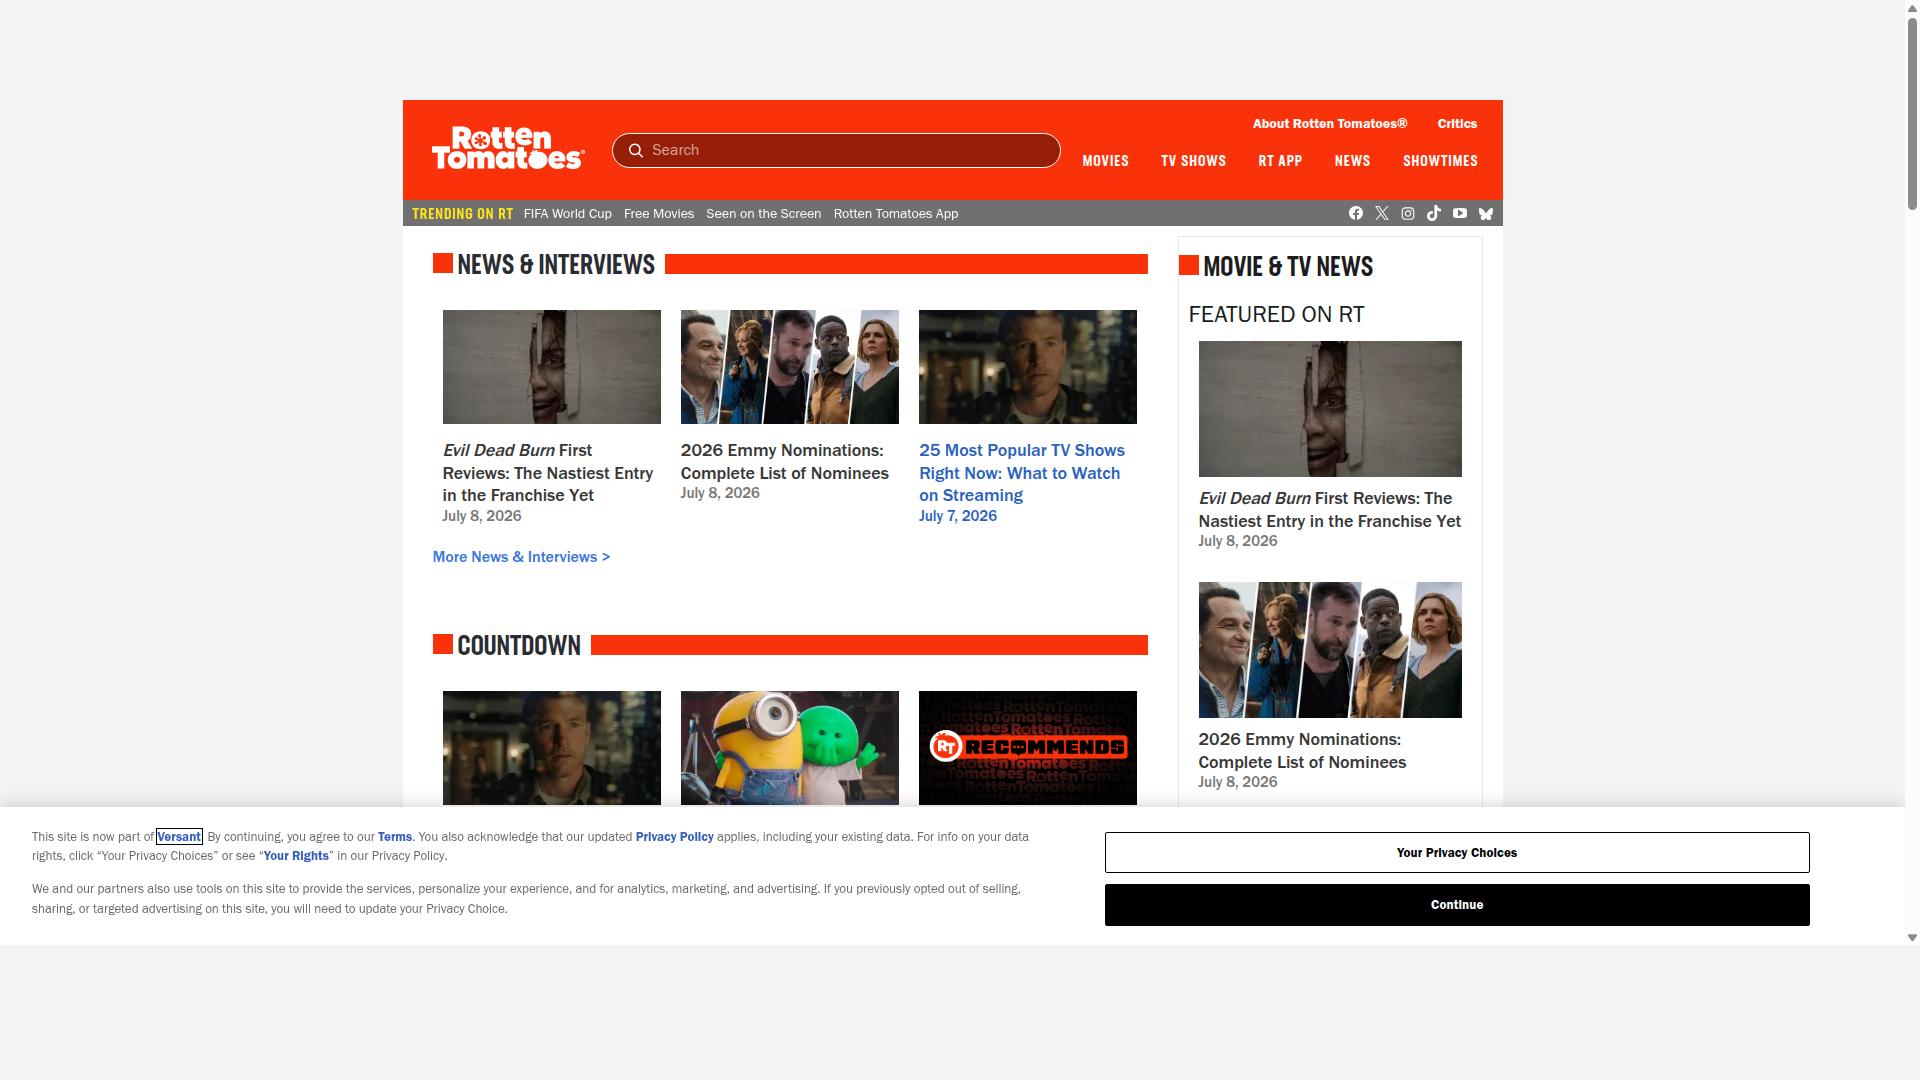The height and width of the screenshot is (1080, 1920).
Task: Open 2026 Emmy Nominations headline in News & Interviews
Action: 785,462
